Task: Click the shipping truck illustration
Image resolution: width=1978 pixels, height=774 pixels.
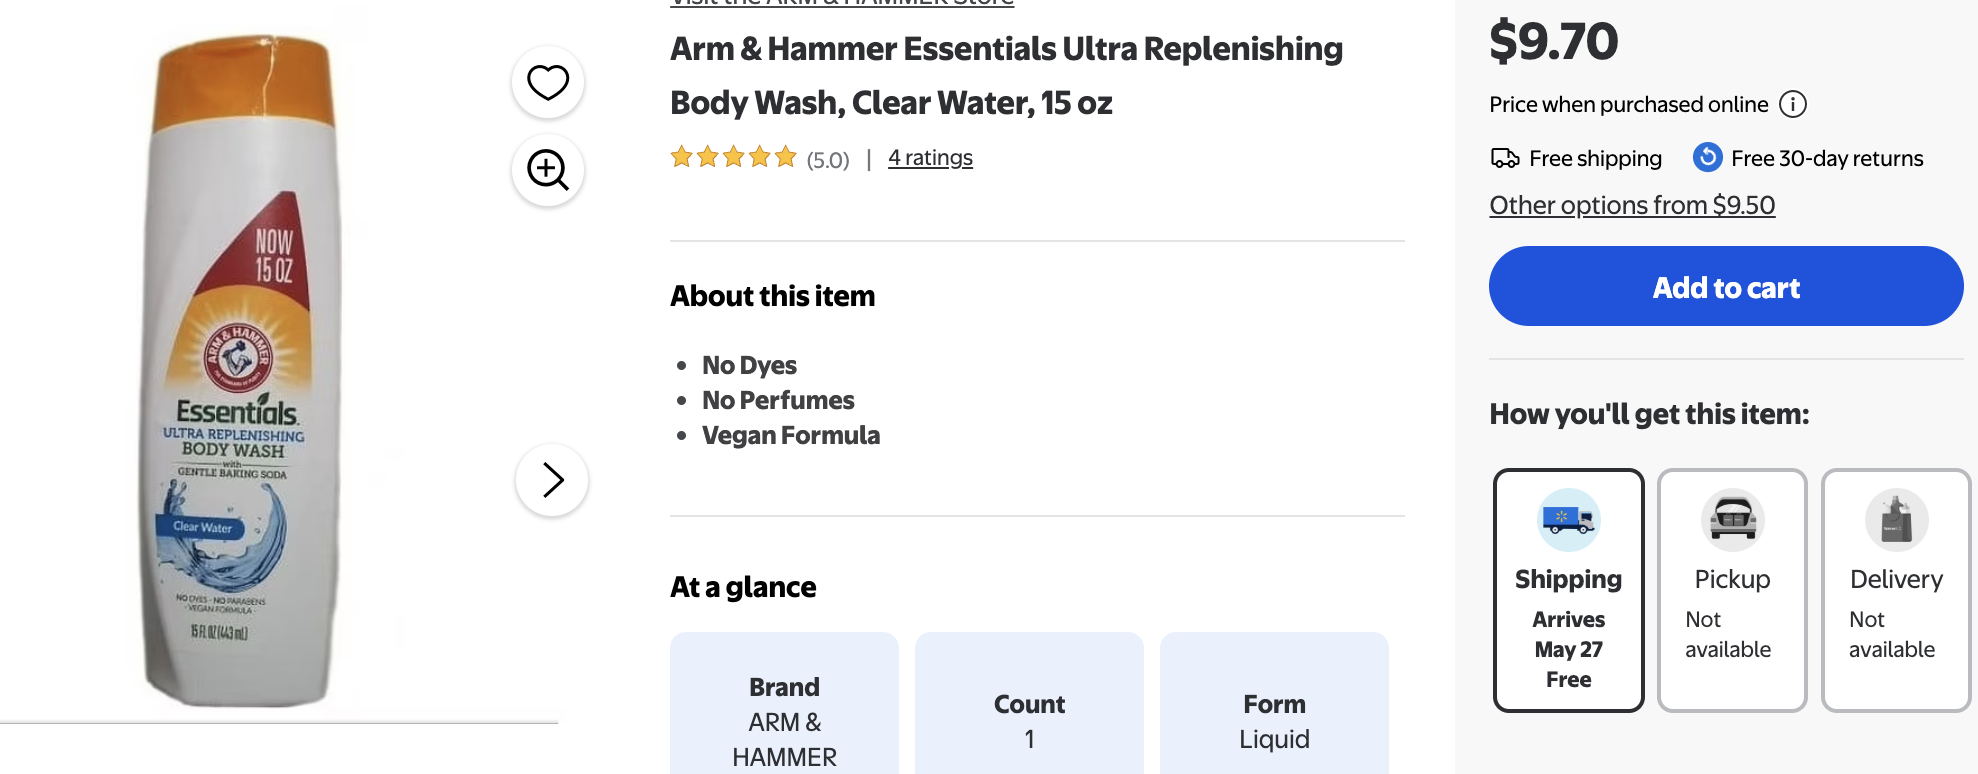Action: coord(1568,519)
